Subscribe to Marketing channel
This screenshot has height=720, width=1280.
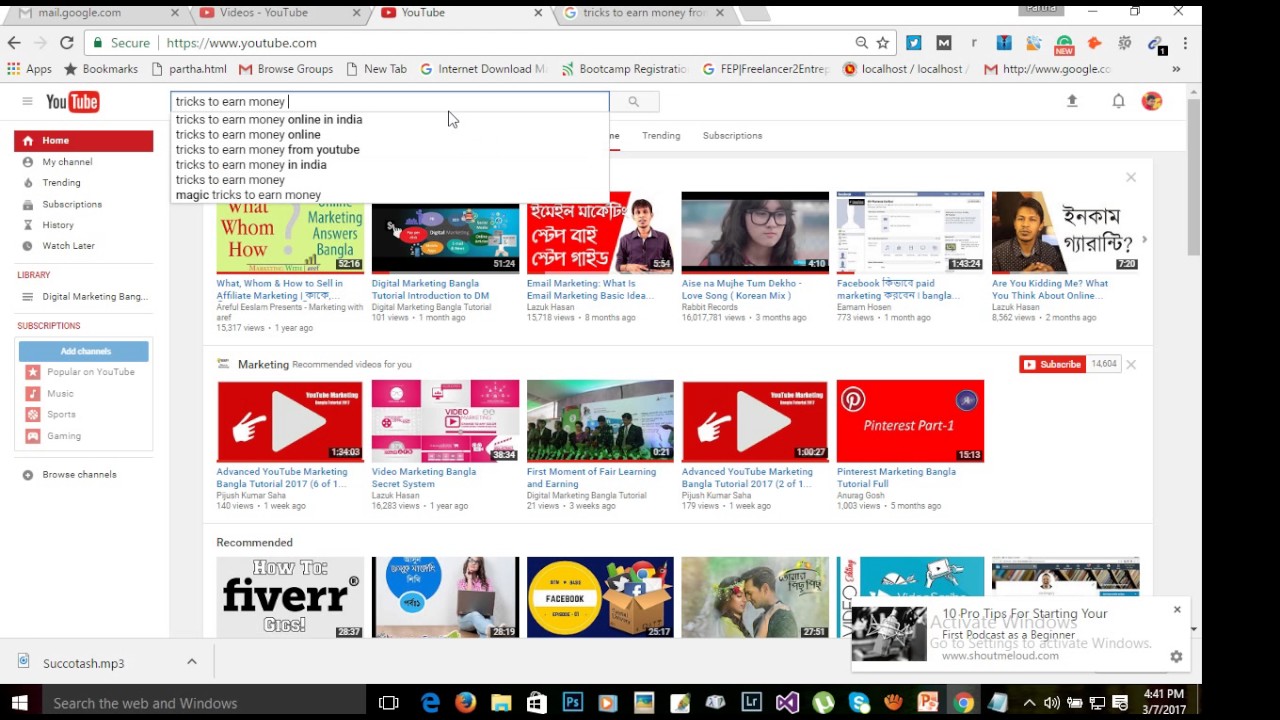pyautogui.click(x=1054, y=364)
